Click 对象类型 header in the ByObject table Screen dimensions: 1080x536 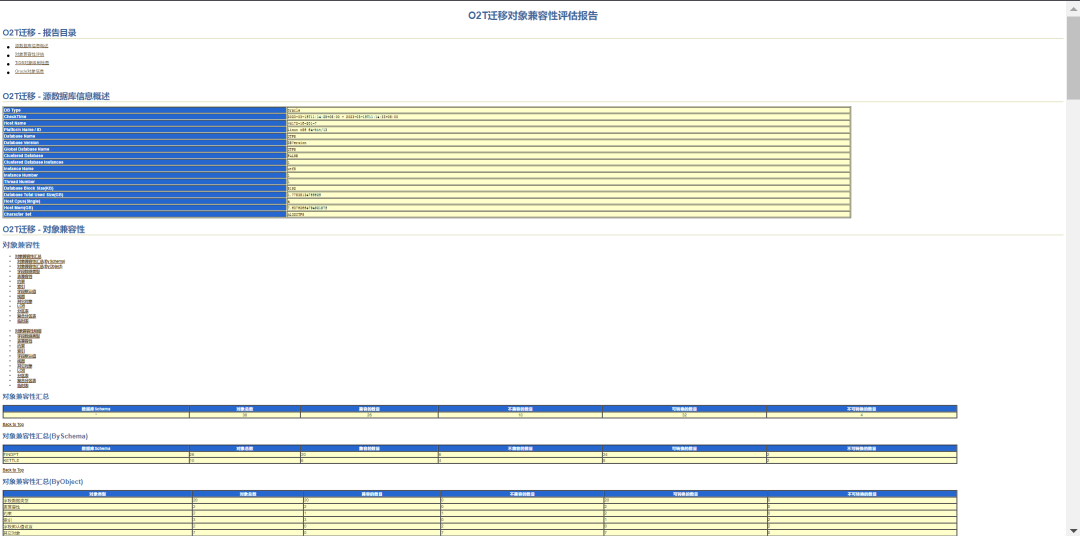coord(98,494)
